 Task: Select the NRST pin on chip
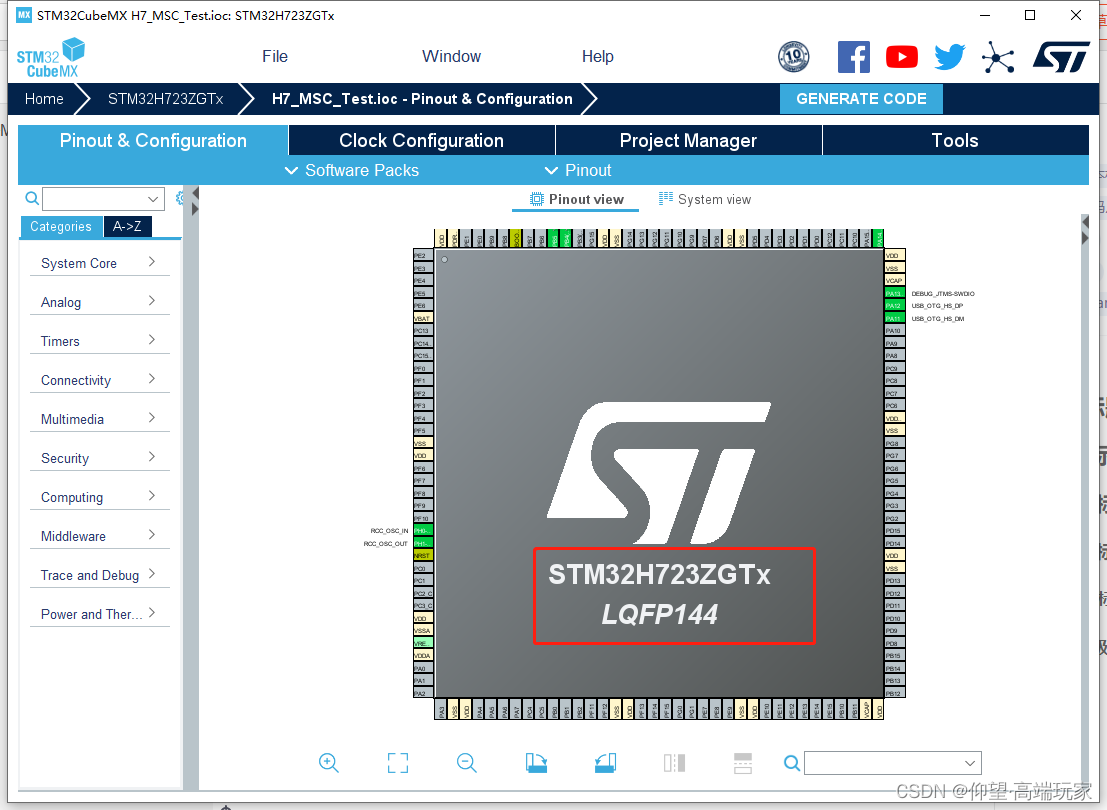click(x=422, y=555)
